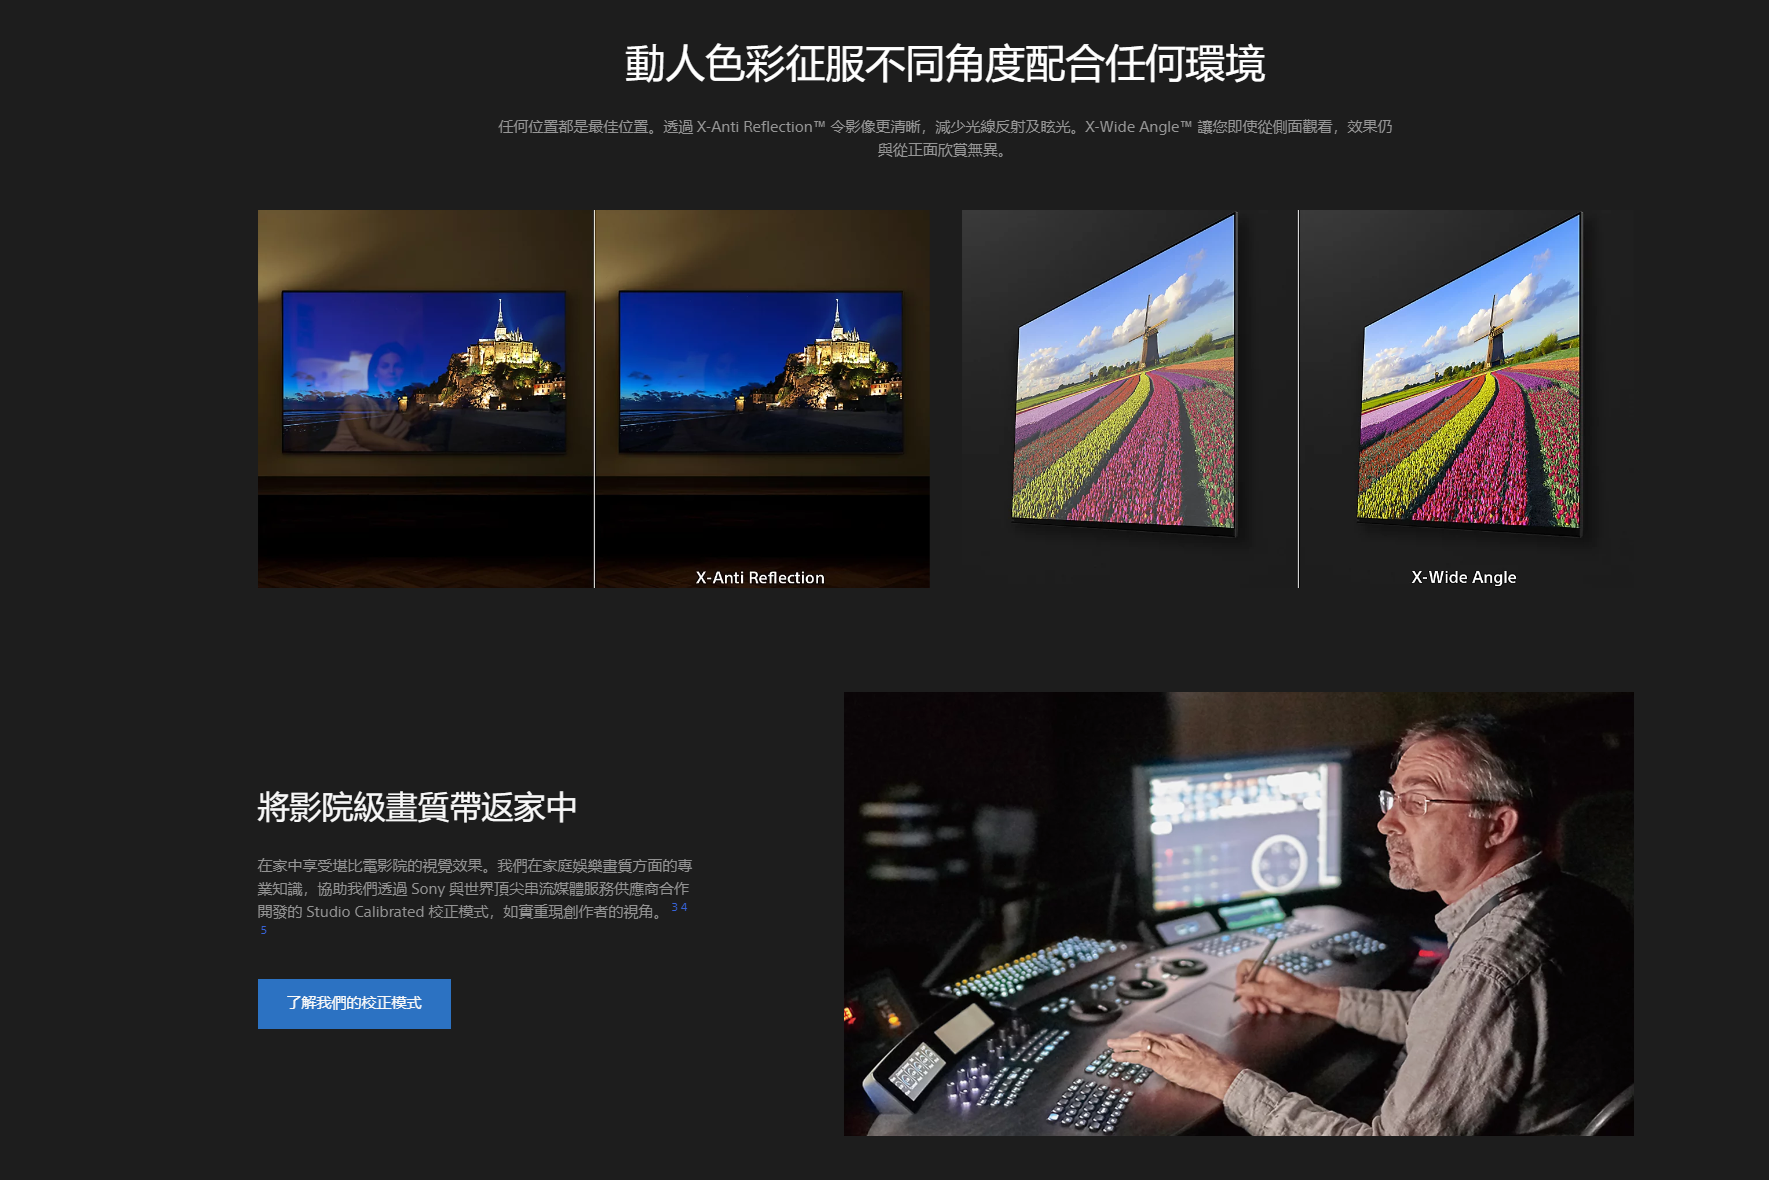
Task: Click the X-Anti Reflection caption label
Action: [760, 577]
